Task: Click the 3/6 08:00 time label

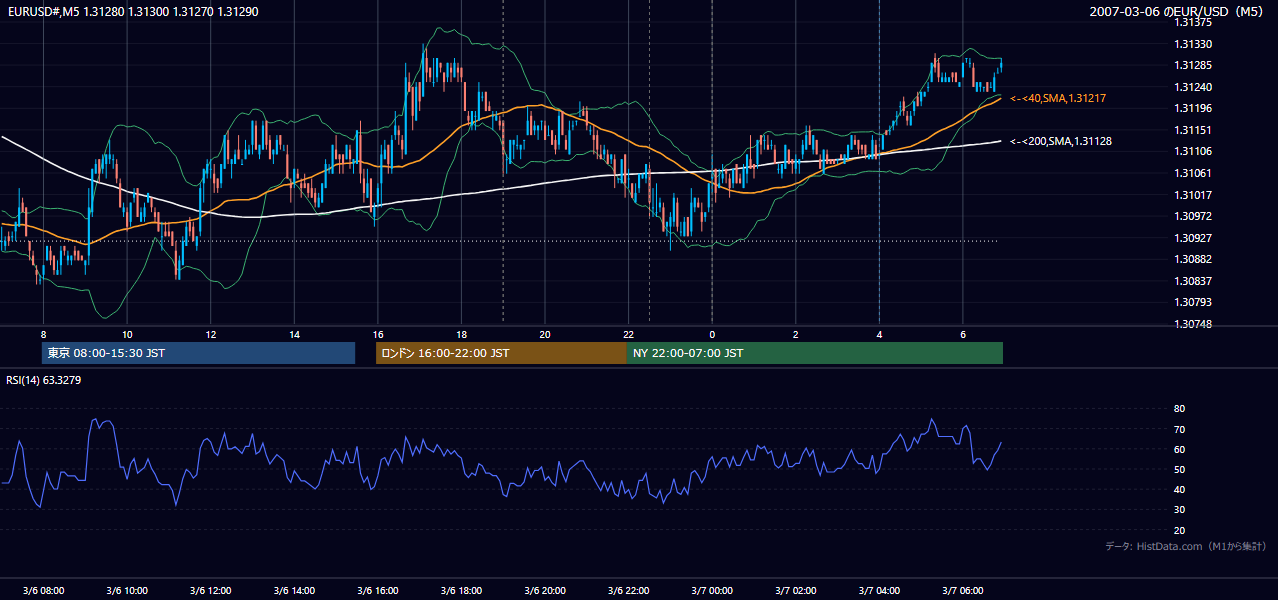Action: pos(43,590)
